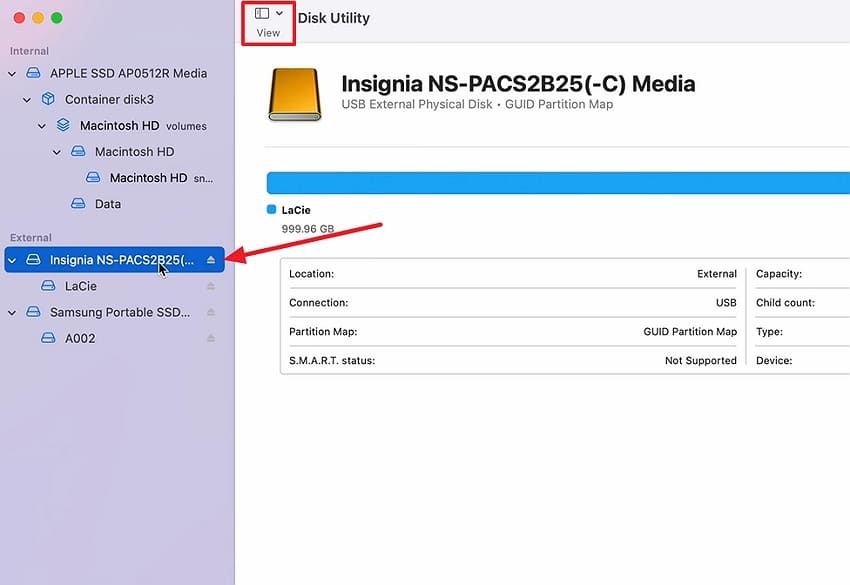Click the Data volume disk icon
The width and height of the screenshot is (850, 585).
pos(78,204)
